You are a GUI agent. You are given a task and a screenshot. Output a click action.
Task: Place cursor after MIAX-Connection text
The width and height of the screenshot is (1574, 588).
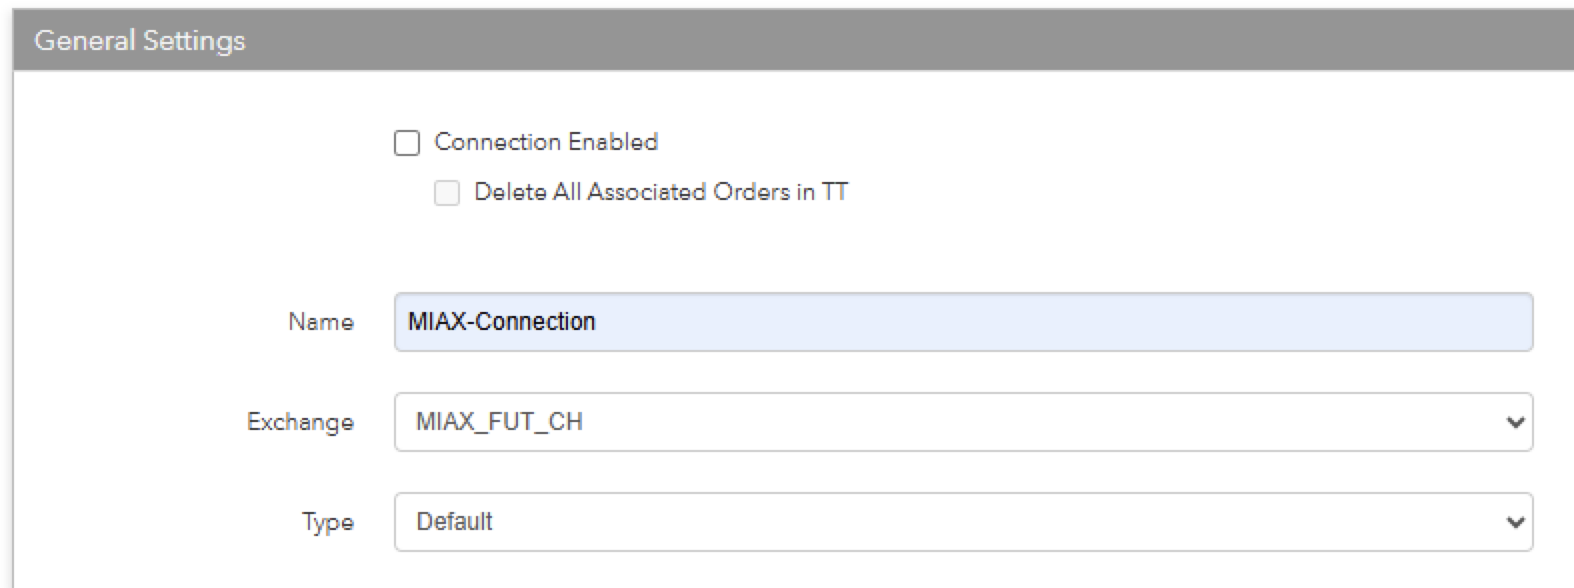(x=598, y=322)
